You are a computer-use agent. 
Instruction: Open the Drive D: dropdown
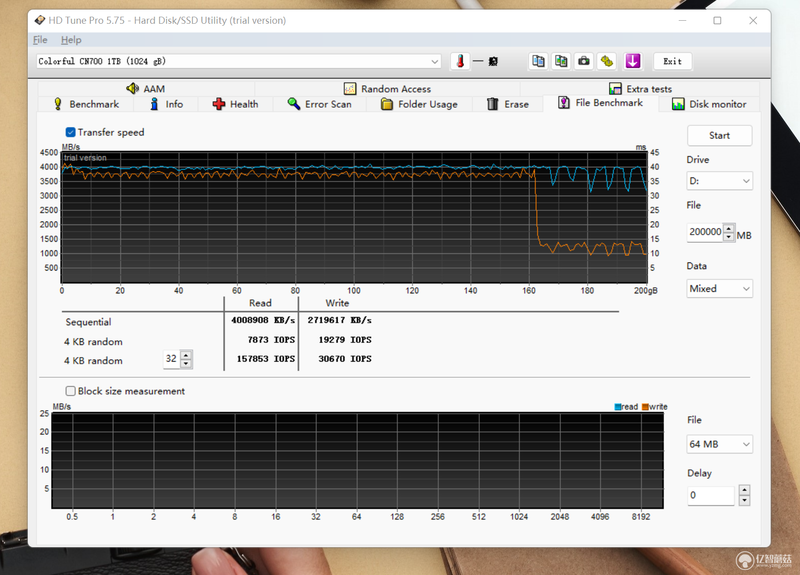coord(719,181)
